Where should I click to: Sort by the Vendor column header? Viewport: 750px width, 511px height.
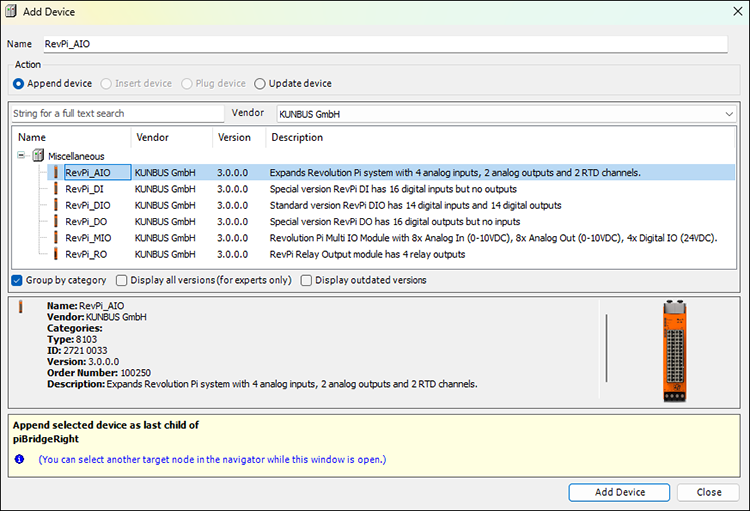pos(172,137)
